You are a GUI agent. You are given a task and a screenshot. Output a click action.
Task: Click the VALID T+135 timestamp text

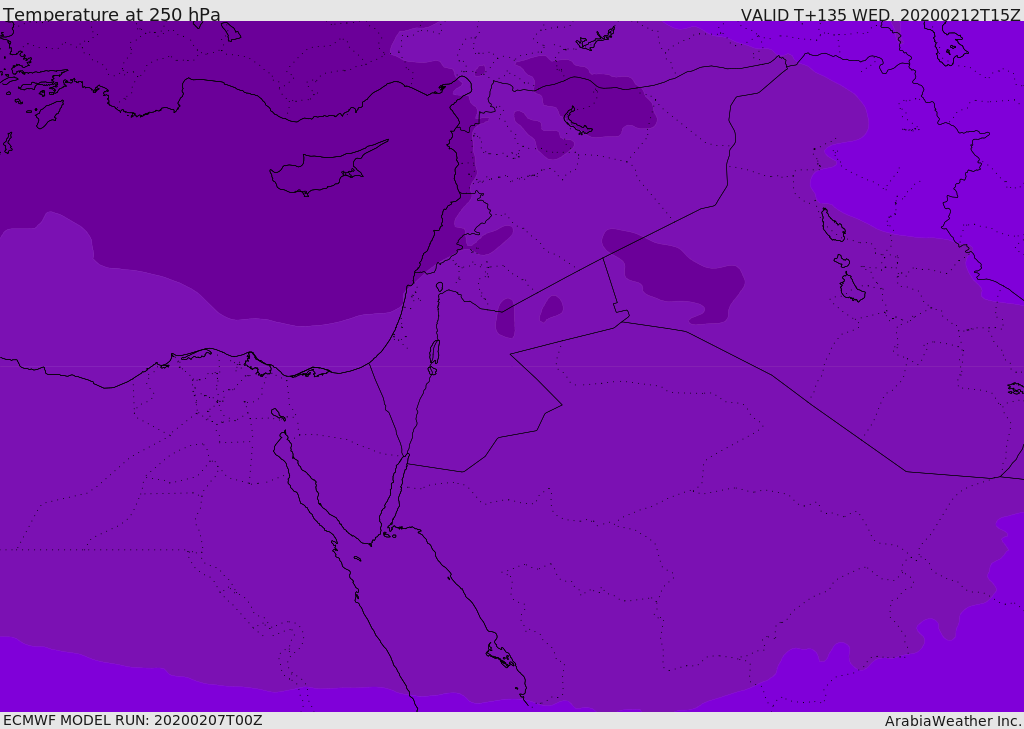point(880,14)
